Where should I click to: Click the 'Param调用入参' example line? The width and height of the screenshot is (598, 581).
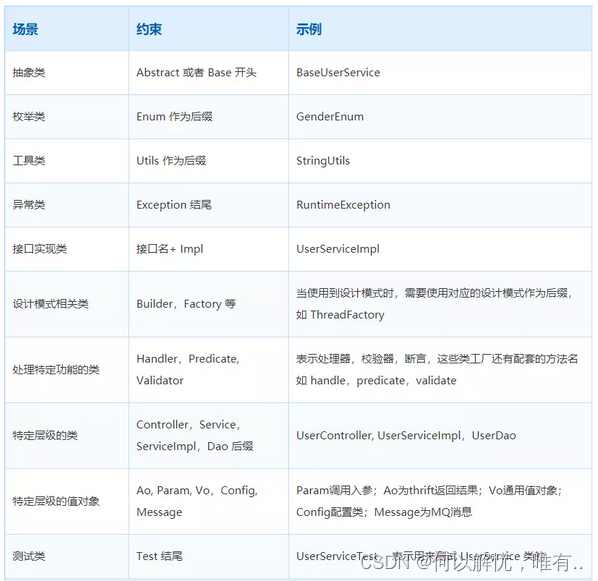429,490
